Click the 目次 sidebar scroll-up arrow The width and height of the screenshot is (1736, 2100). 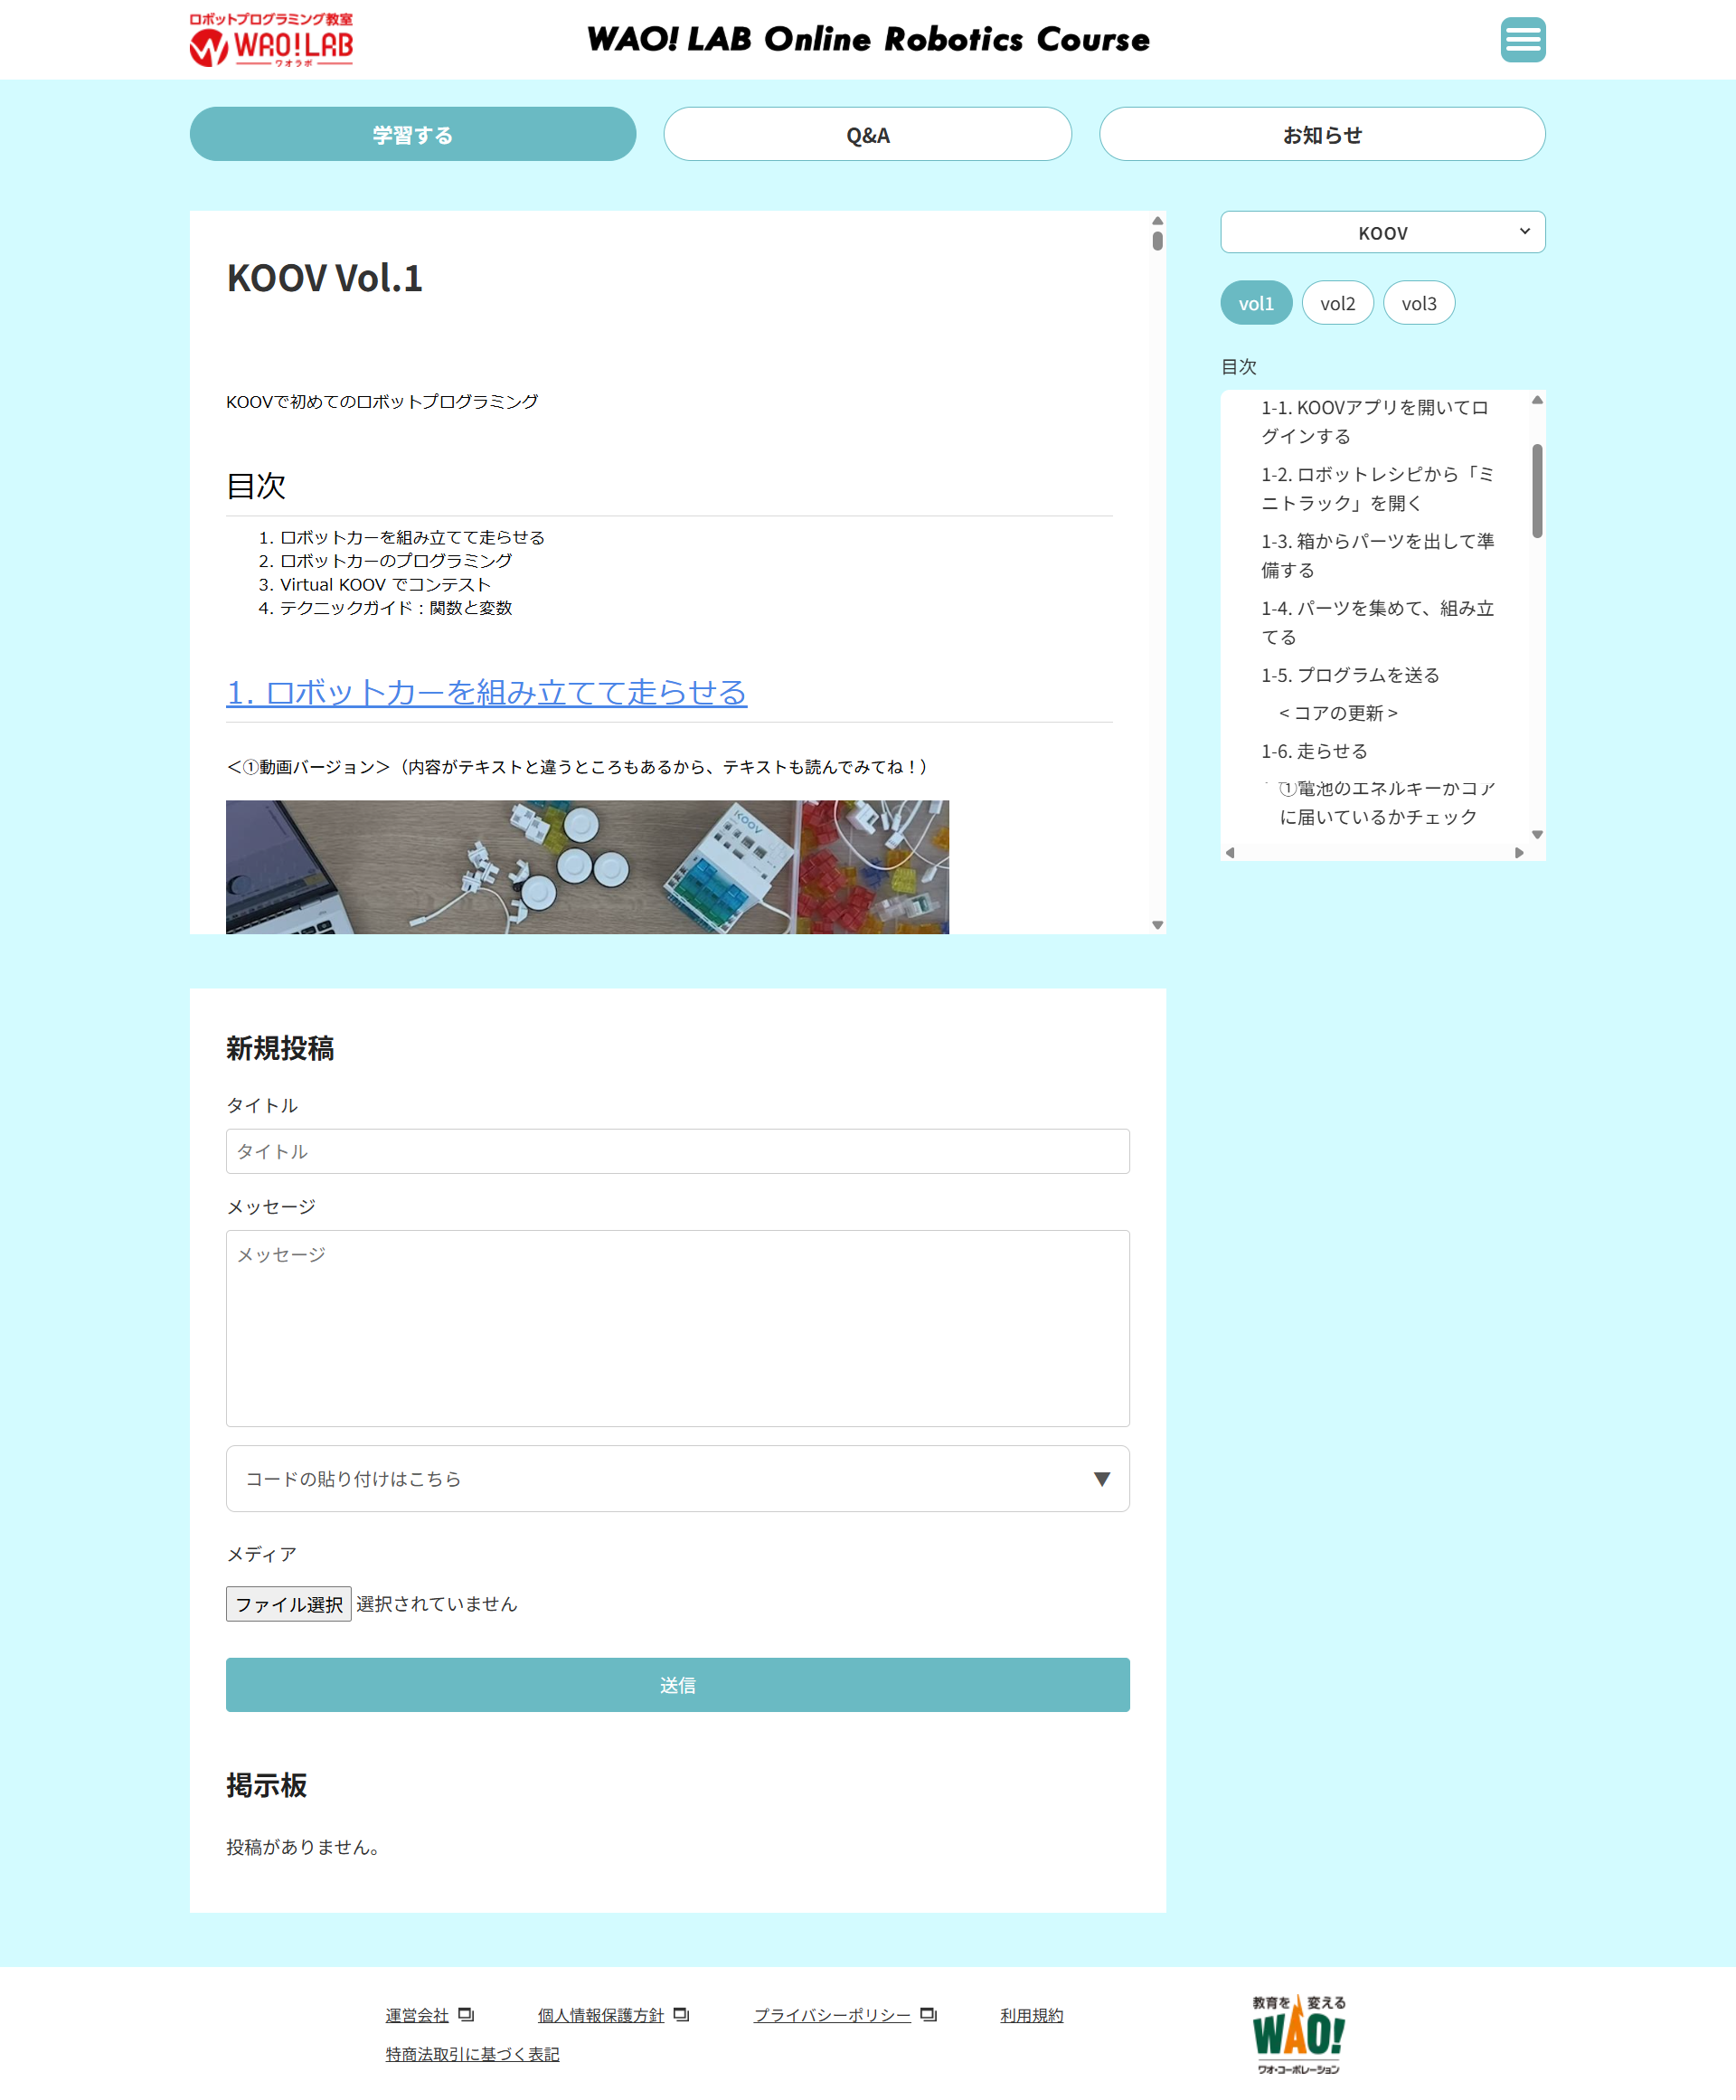(x=1537, y=400)
